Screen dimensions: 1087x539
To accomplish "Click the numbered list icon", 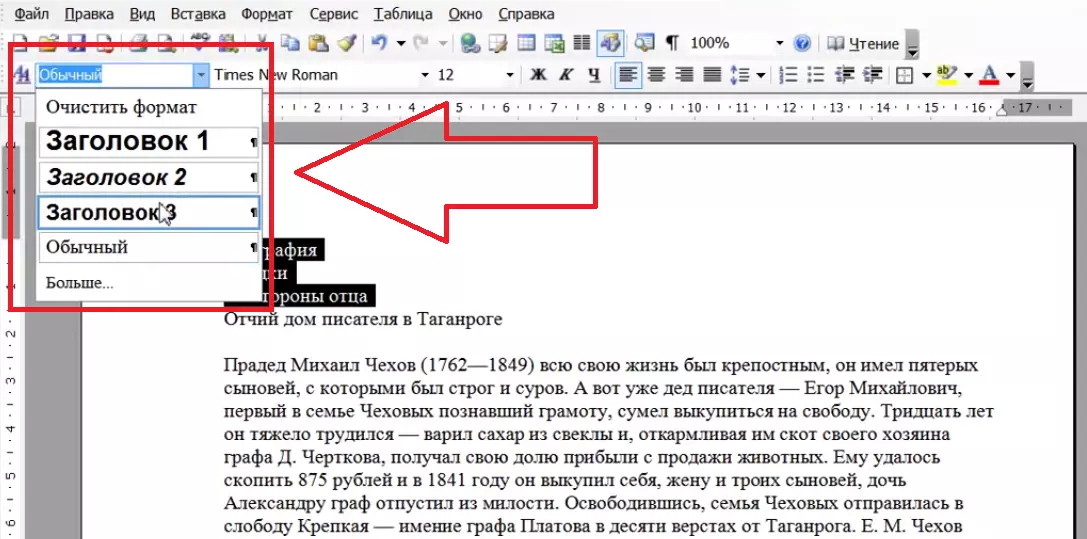I will pyautogui.click(x=788, y=75).
